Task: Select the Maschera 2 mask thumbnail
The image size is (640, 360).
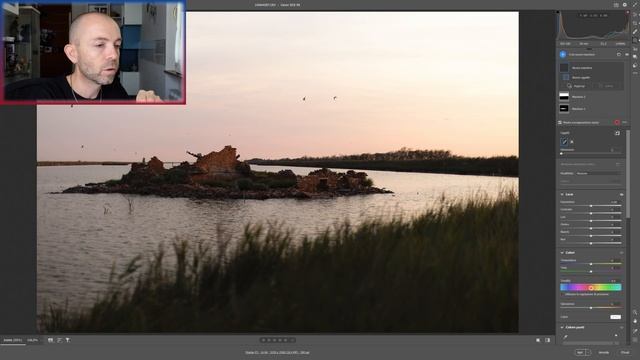Action: [564, 96]
